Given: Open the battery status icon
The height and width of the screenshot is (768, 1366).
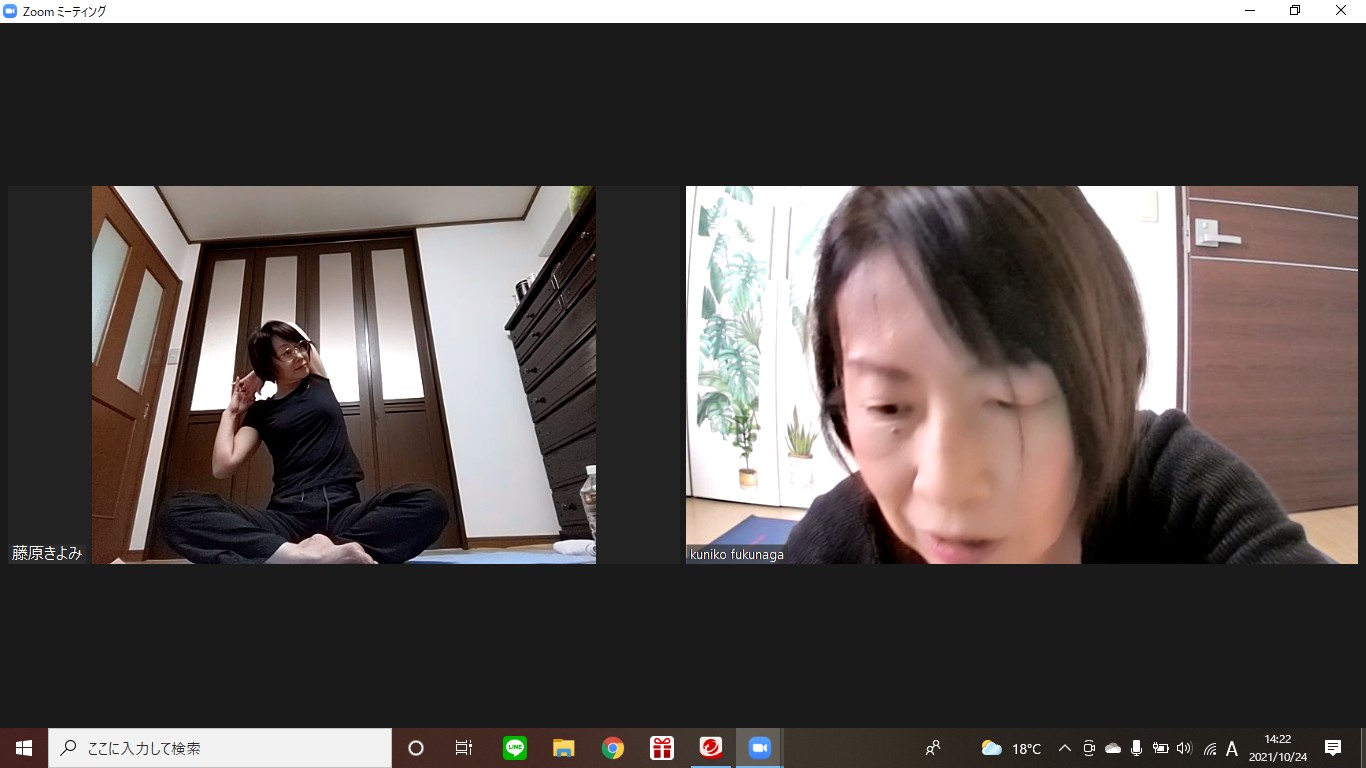Looking at the screenshot, I should 1161,748.
